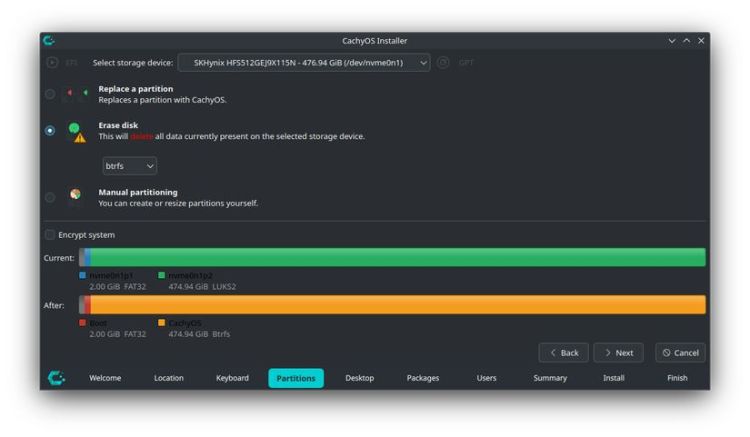The image size is (750, 437).
Task: Click the orange CachyOS segment in After bar
Action: click(x=400, y=304)
